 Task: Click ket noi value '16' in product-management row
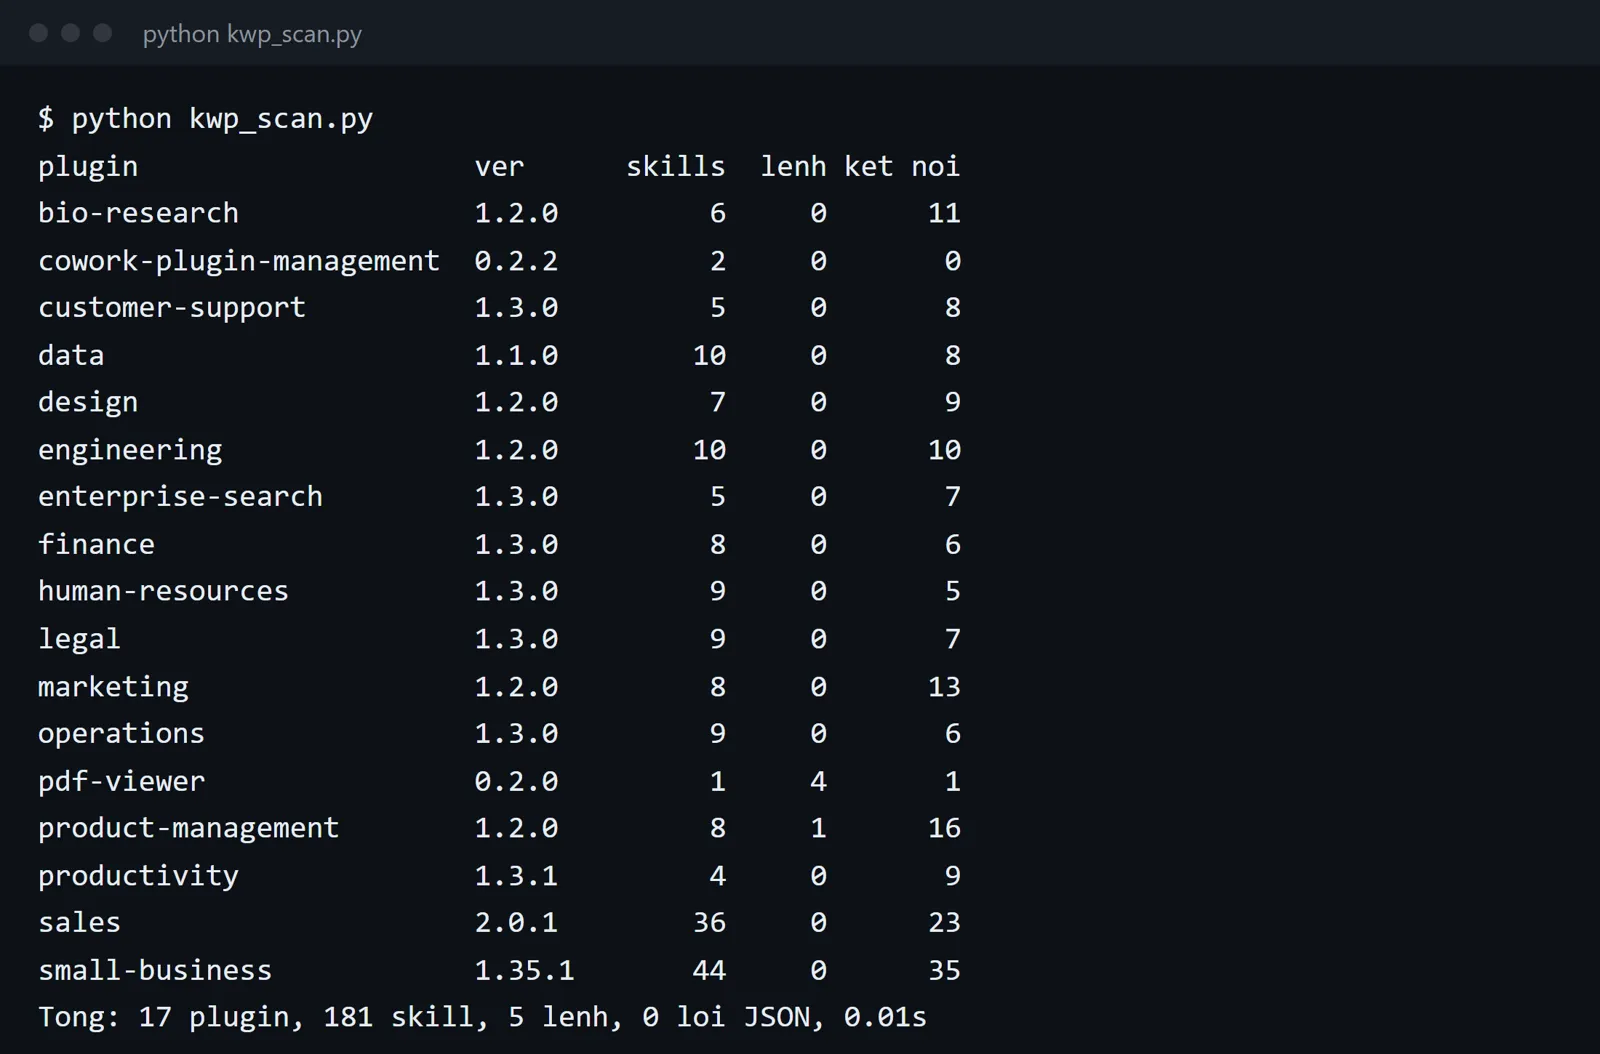coord(944,828)
